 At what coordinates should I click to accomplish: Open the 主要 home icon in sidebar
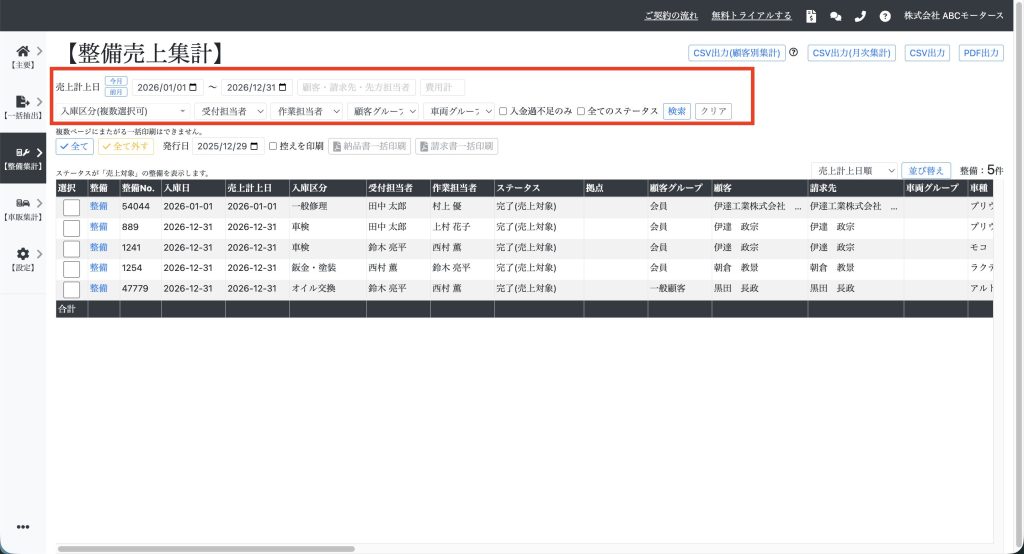click(23, 52)
